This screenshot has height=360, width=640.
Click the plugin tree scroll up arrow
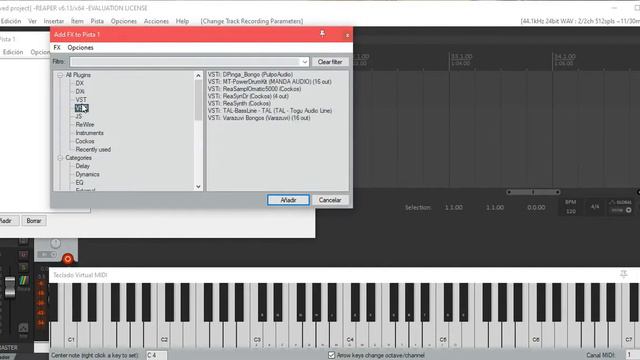(198, 76)
